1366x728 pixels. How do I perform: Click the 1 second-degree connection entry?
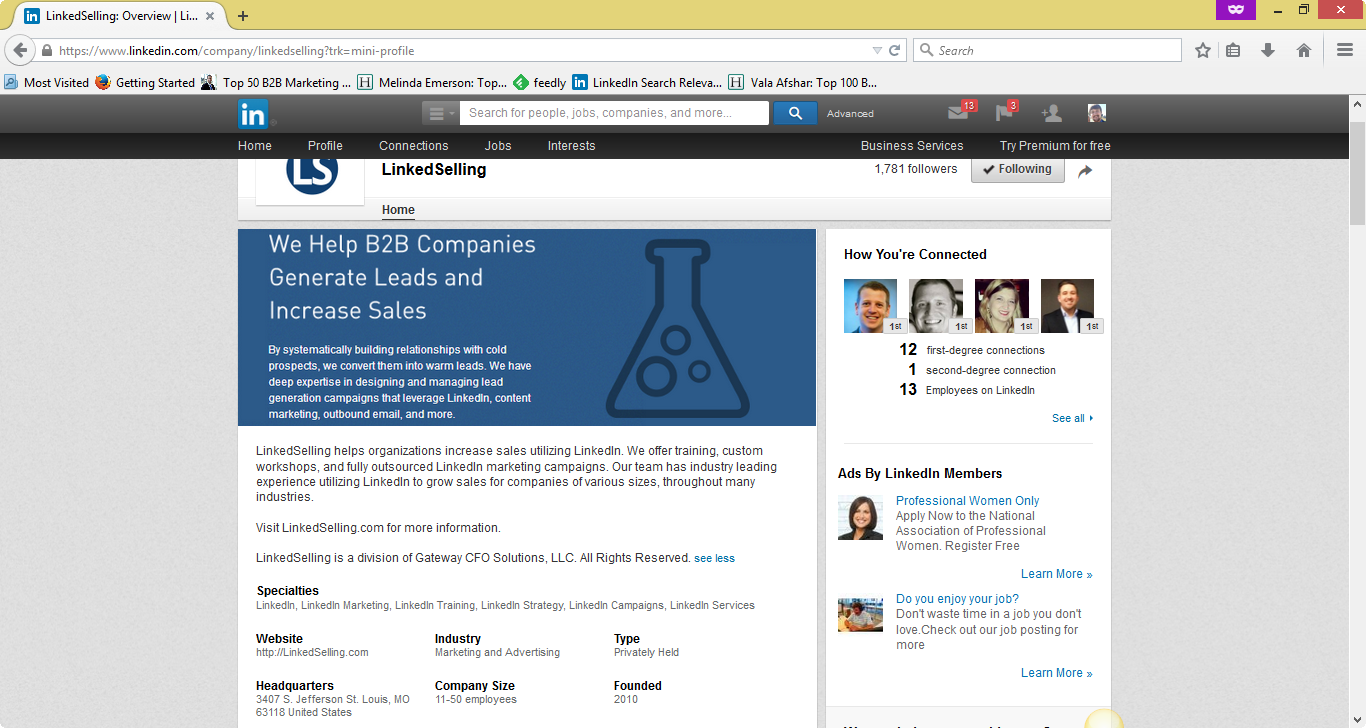pyautogui.click(x=982, y=370)
